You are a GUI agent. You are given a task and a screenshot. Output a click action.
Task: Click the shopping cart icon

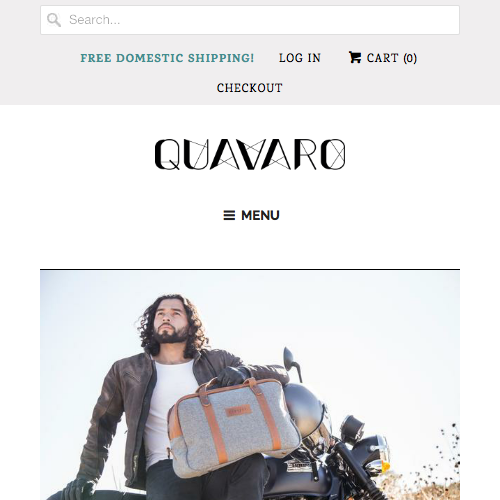point(355,57)
